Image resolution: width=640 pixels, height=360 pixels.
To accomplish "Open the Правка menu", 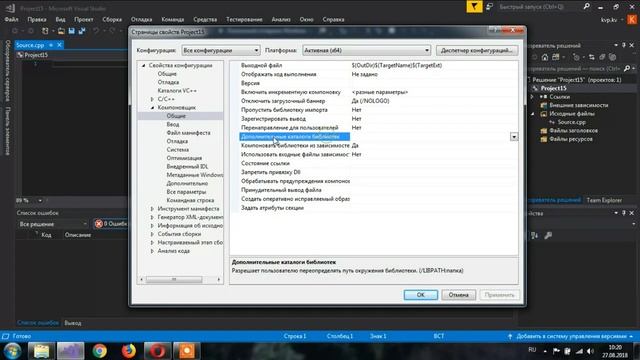I will click(x=37, y=19).
